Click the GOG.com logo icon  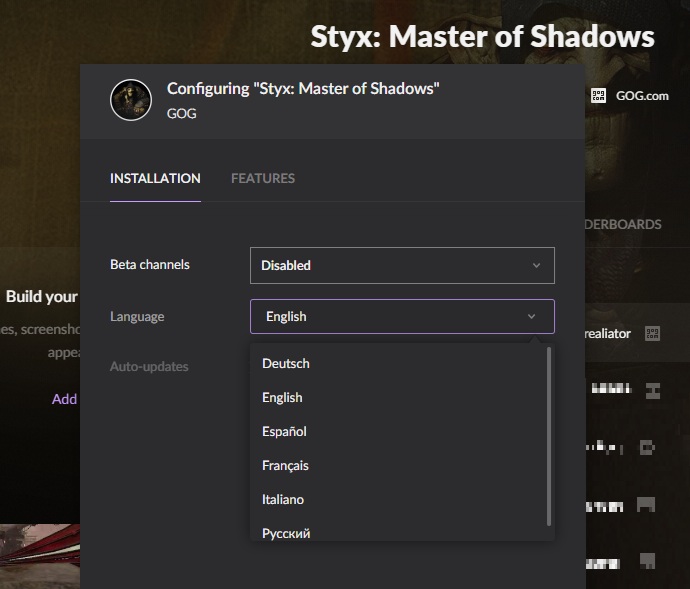click(x=598, y=96)
